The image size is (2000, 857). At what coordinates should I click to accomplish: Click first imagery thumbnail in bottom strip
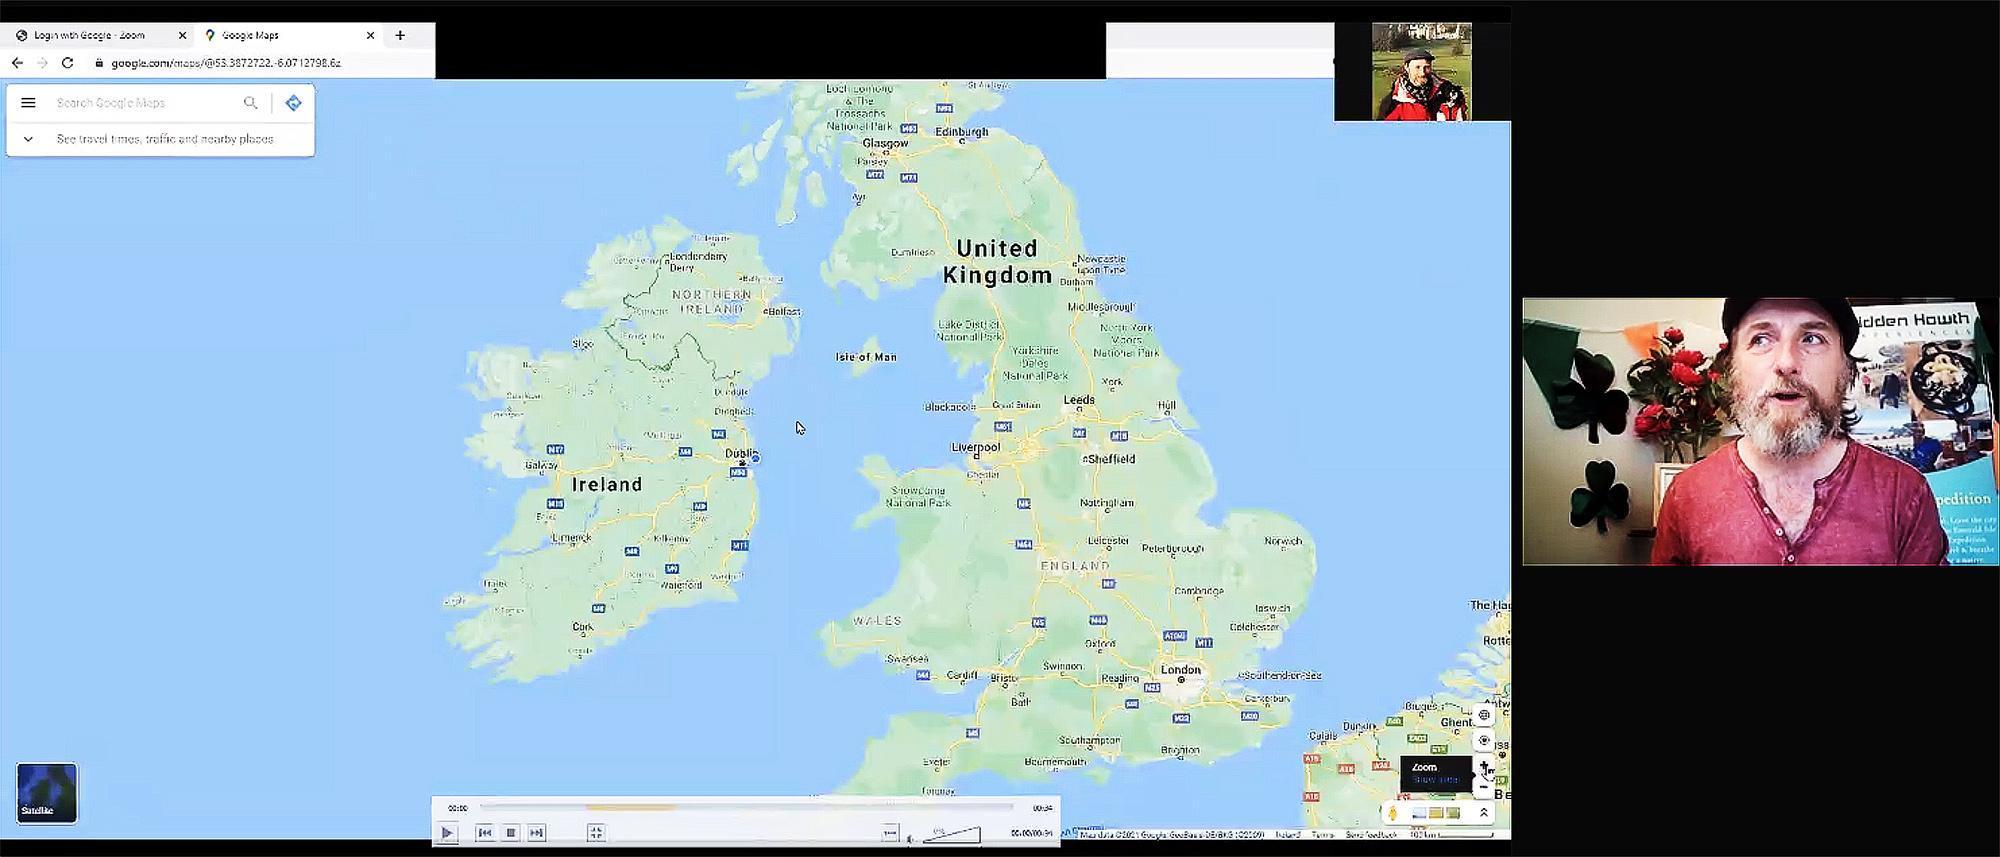tap(1419, 814)
